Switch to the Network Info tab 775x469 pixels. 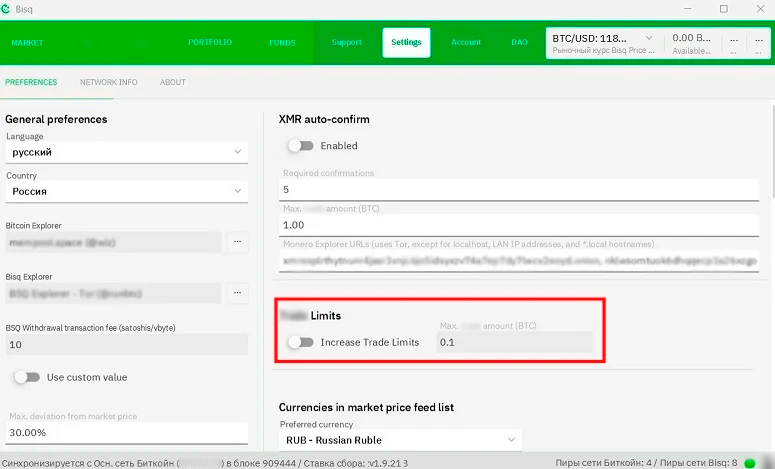(109, 82)
